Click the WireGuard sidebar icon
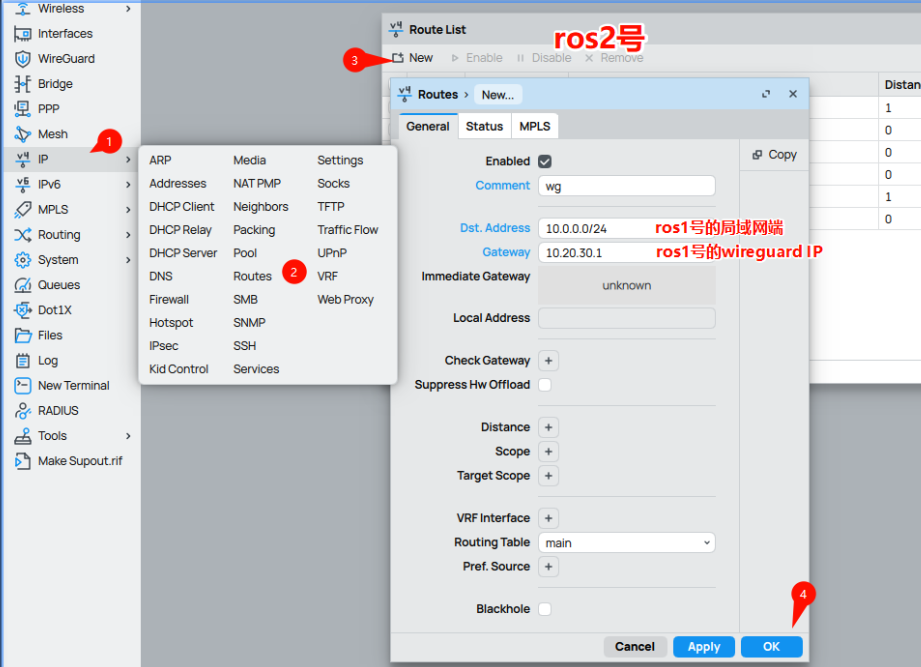Viewport: 921px width, 667px height. coord(22,59)
